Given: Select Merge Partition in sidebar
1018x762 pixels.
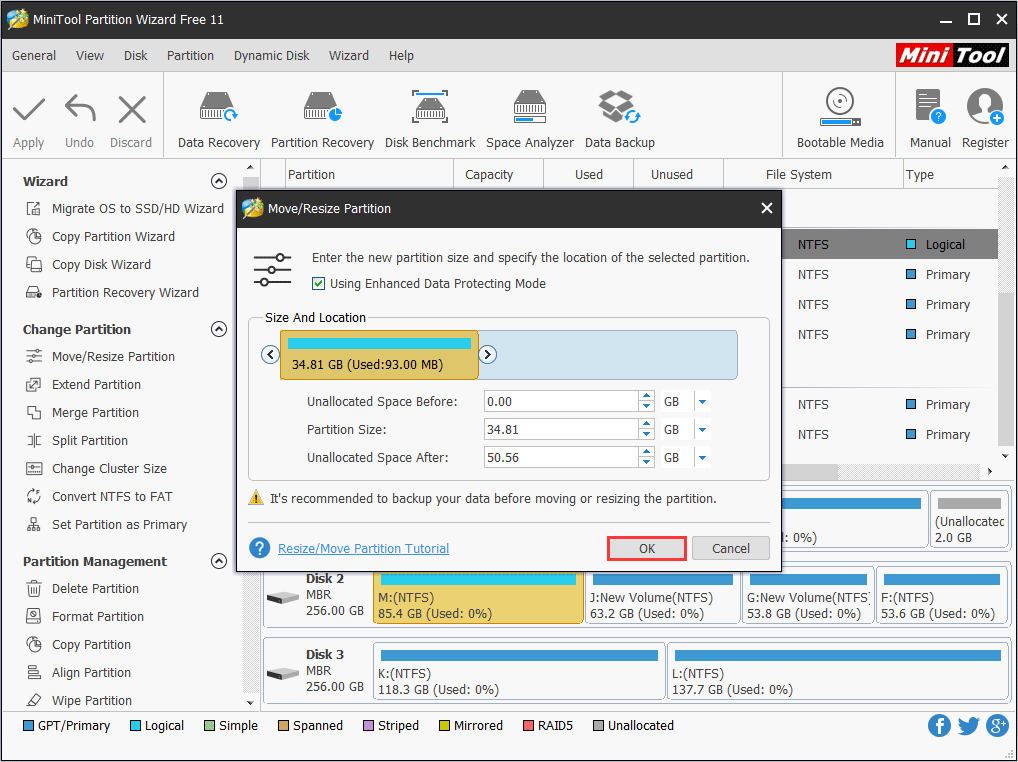Looking at the screenshot, I should [x=82, y=412].
